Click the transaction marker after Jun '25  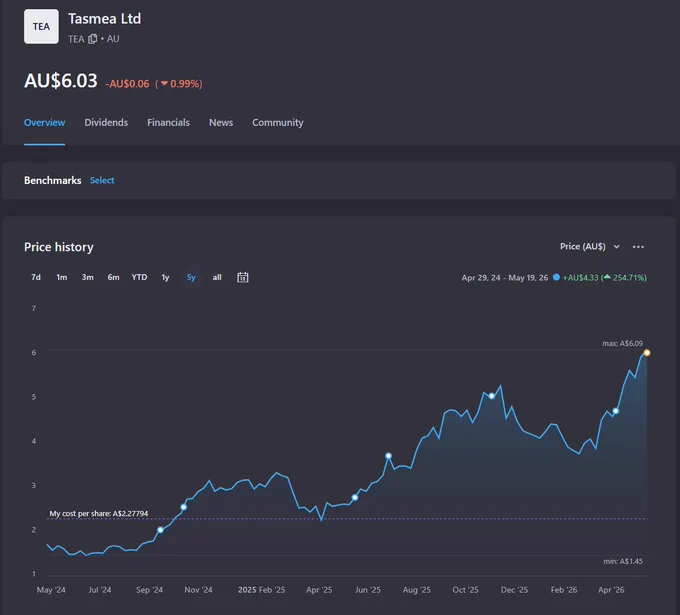[389, 456]
